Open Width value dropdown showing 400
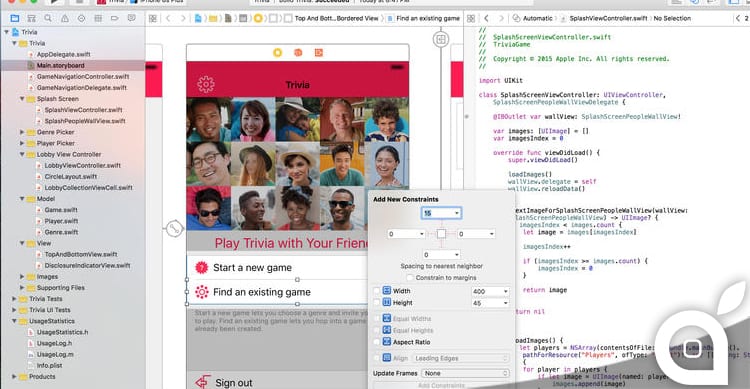The height and width of the screenshot is (389, 750). [490, 291]
